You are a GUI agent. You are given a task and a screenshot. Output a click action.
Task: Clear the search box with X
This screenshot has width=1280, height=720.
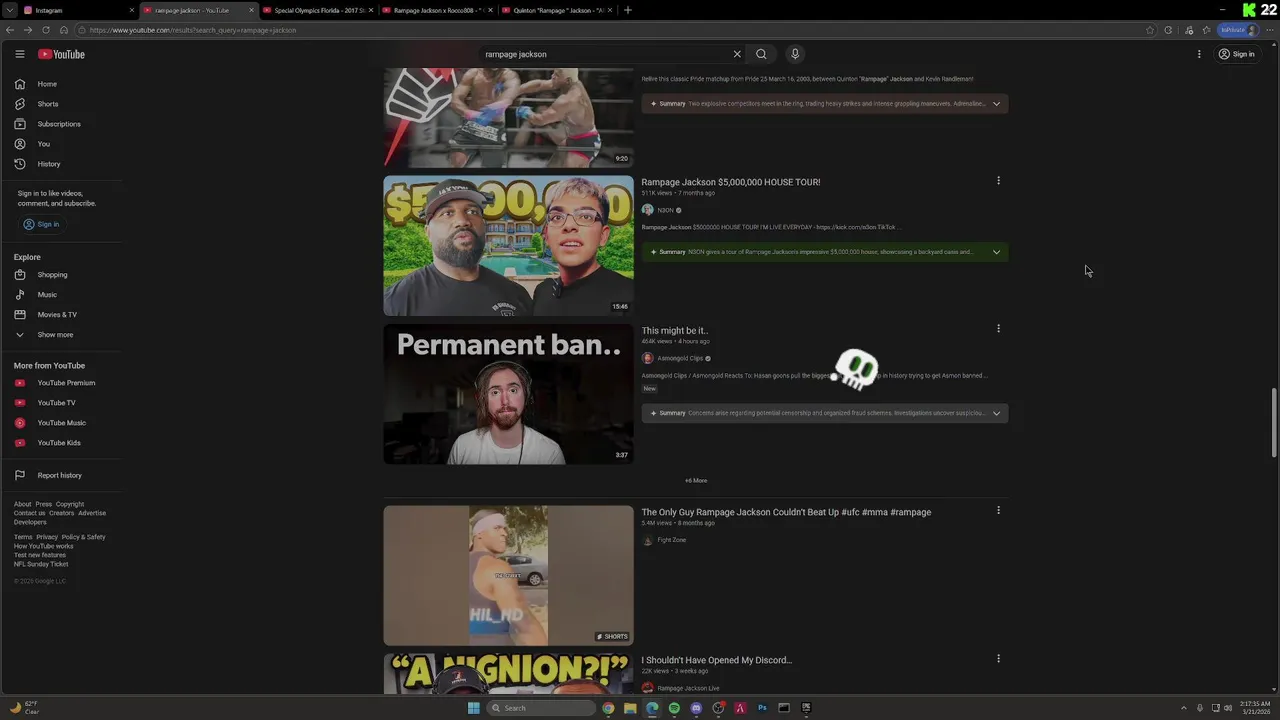coord(737,54)
